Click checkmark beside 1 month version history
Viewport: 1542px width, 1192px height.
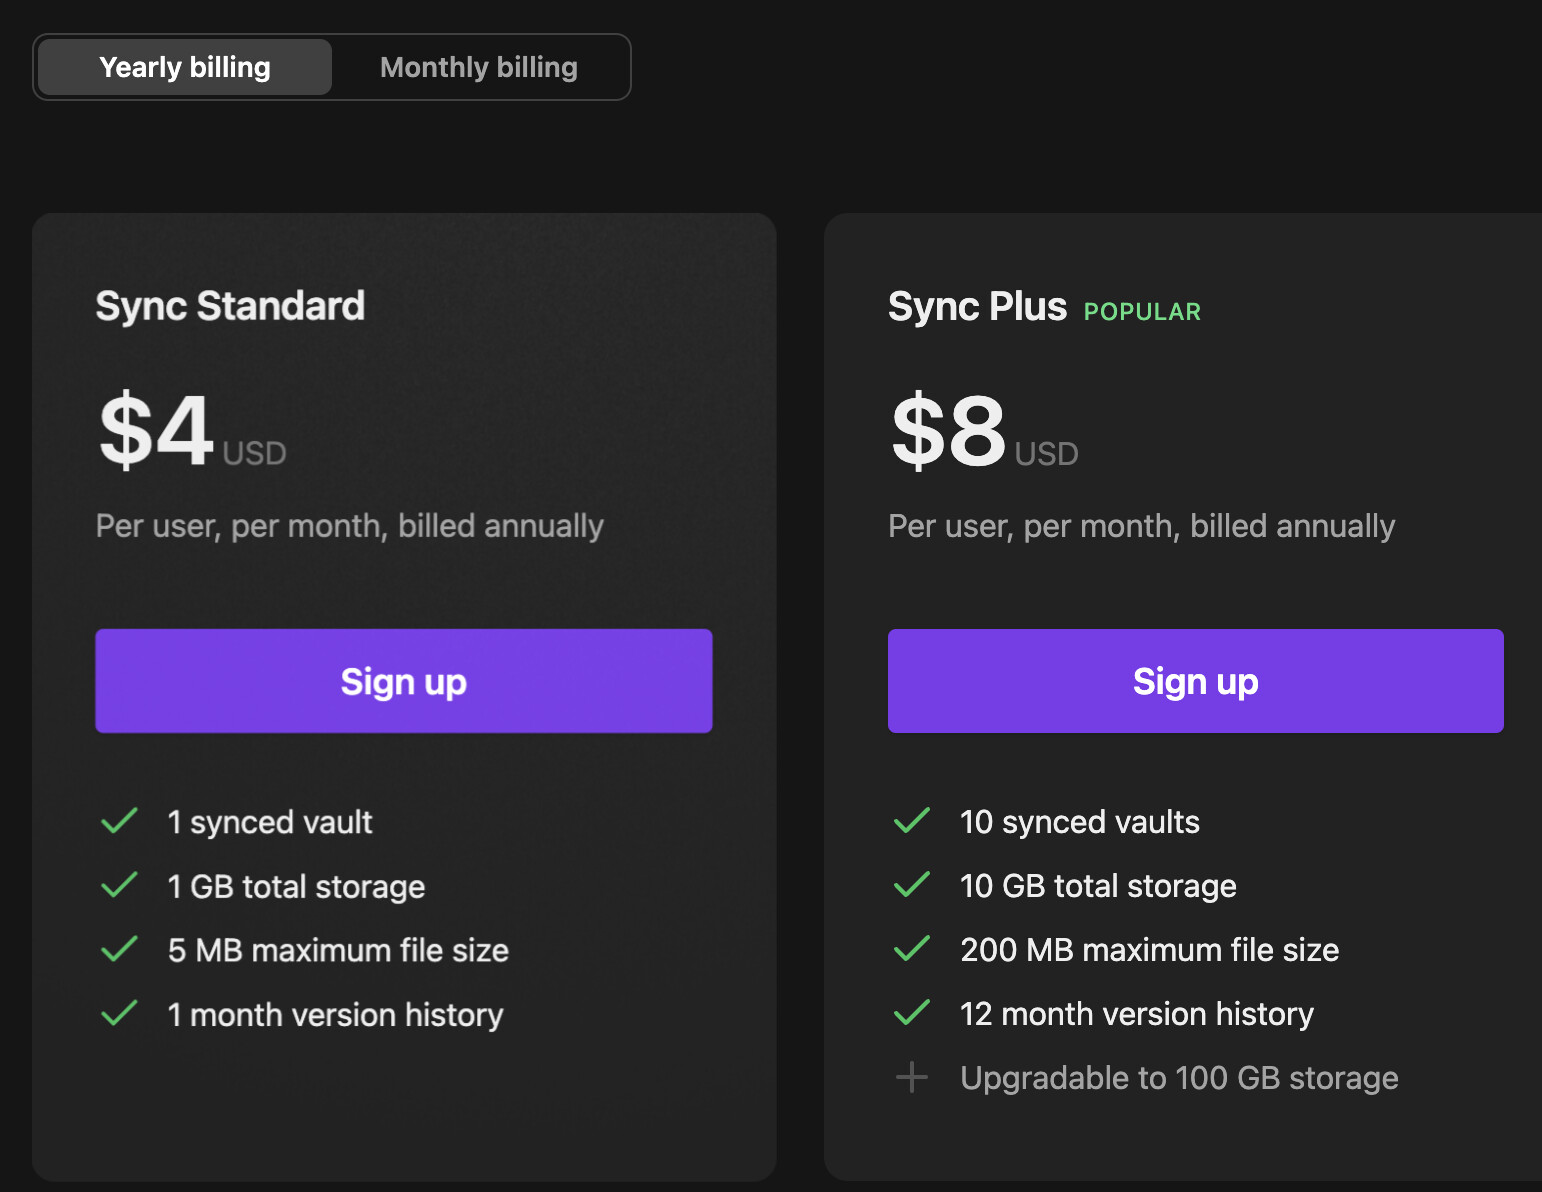point(120,1013)
